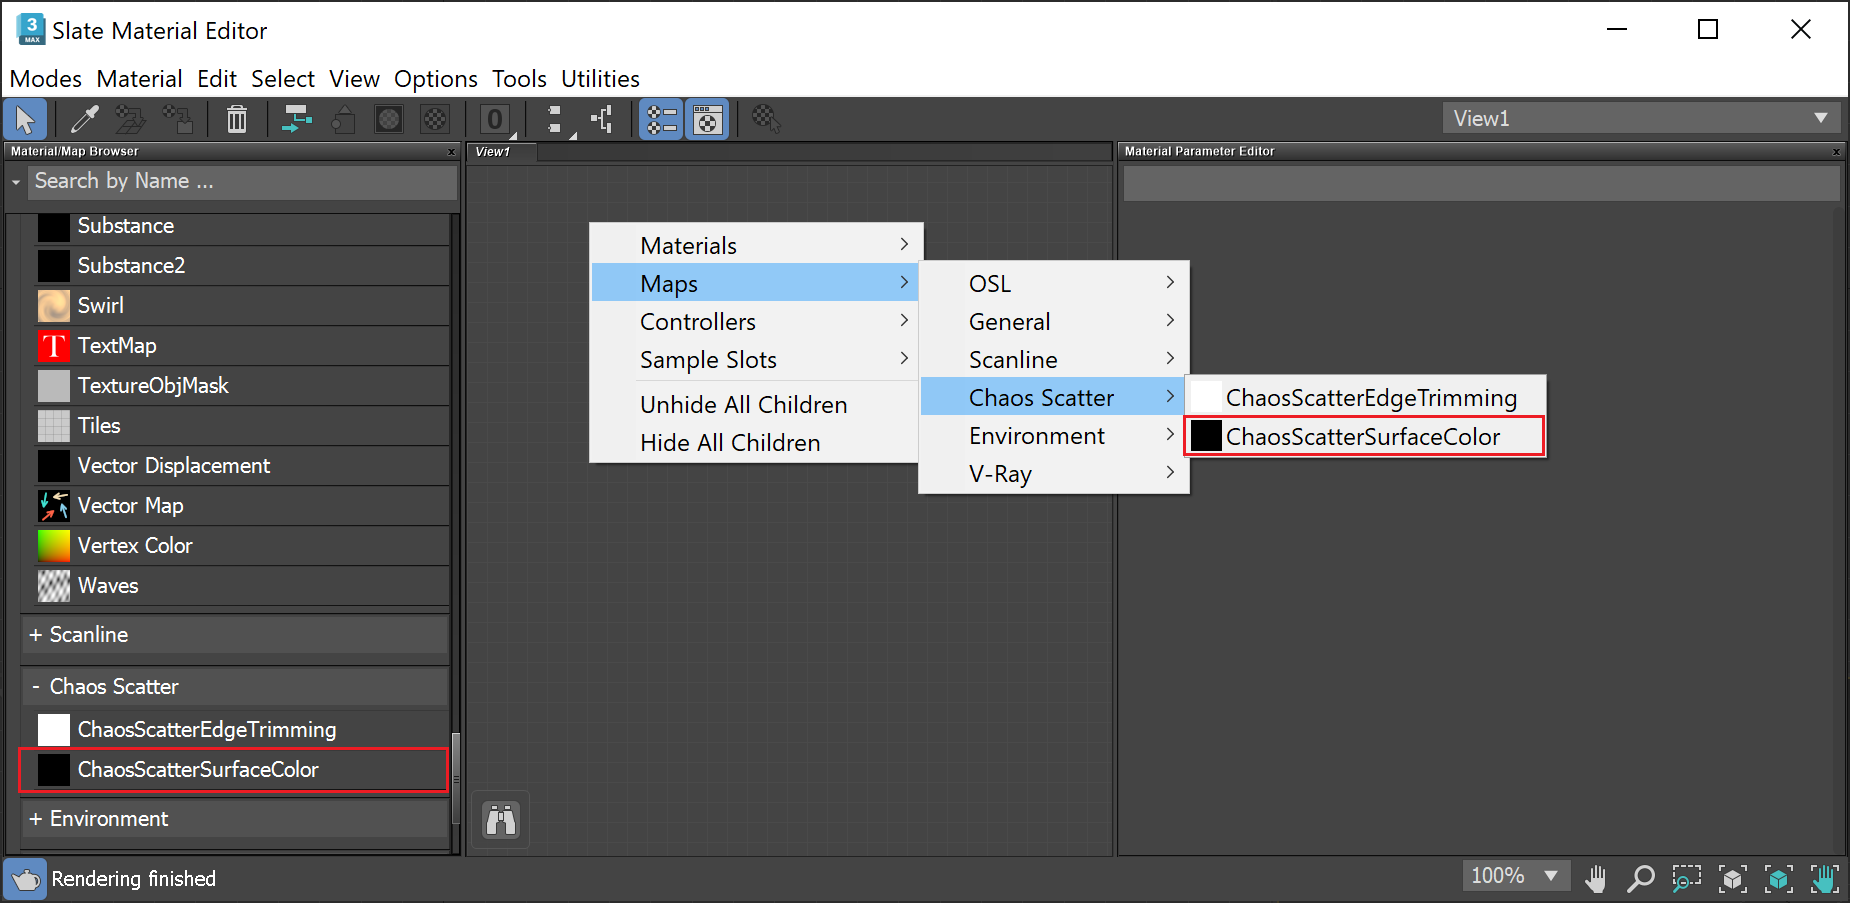This screenshot has height=903, width=1850.
Task: Activate the Select tool arrow icon
Action: [25, 118]
